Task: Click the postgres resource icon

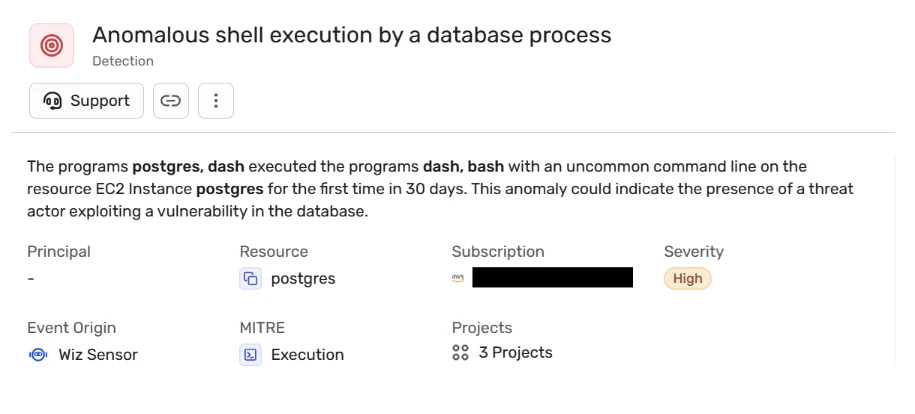Action: coord(250,279)
